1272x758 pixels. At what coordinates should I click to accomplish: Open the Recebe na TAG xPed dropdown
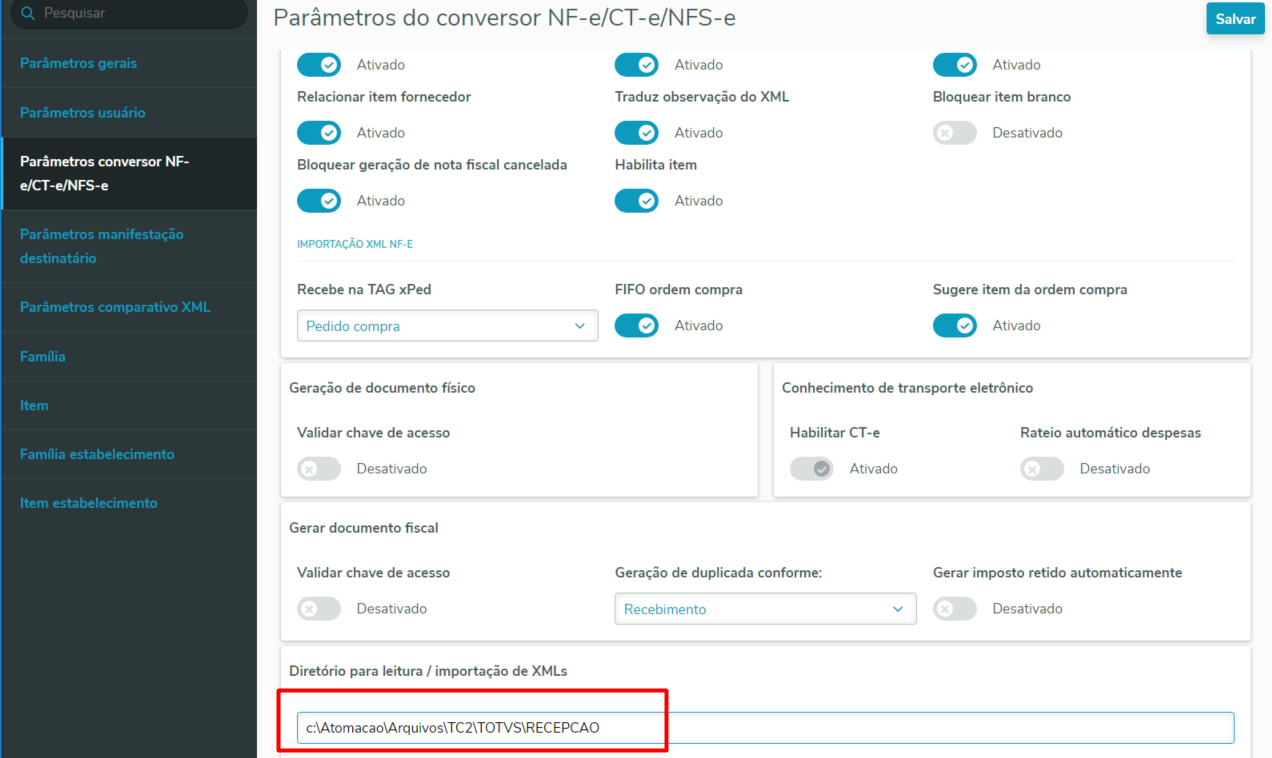point(447,326)
